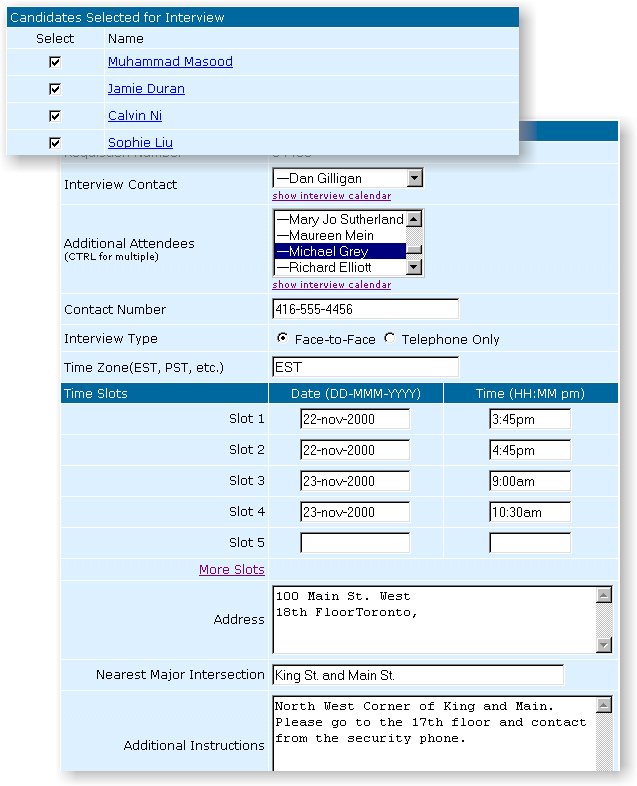Choose Telephone Only interview type

coord(389,338)
